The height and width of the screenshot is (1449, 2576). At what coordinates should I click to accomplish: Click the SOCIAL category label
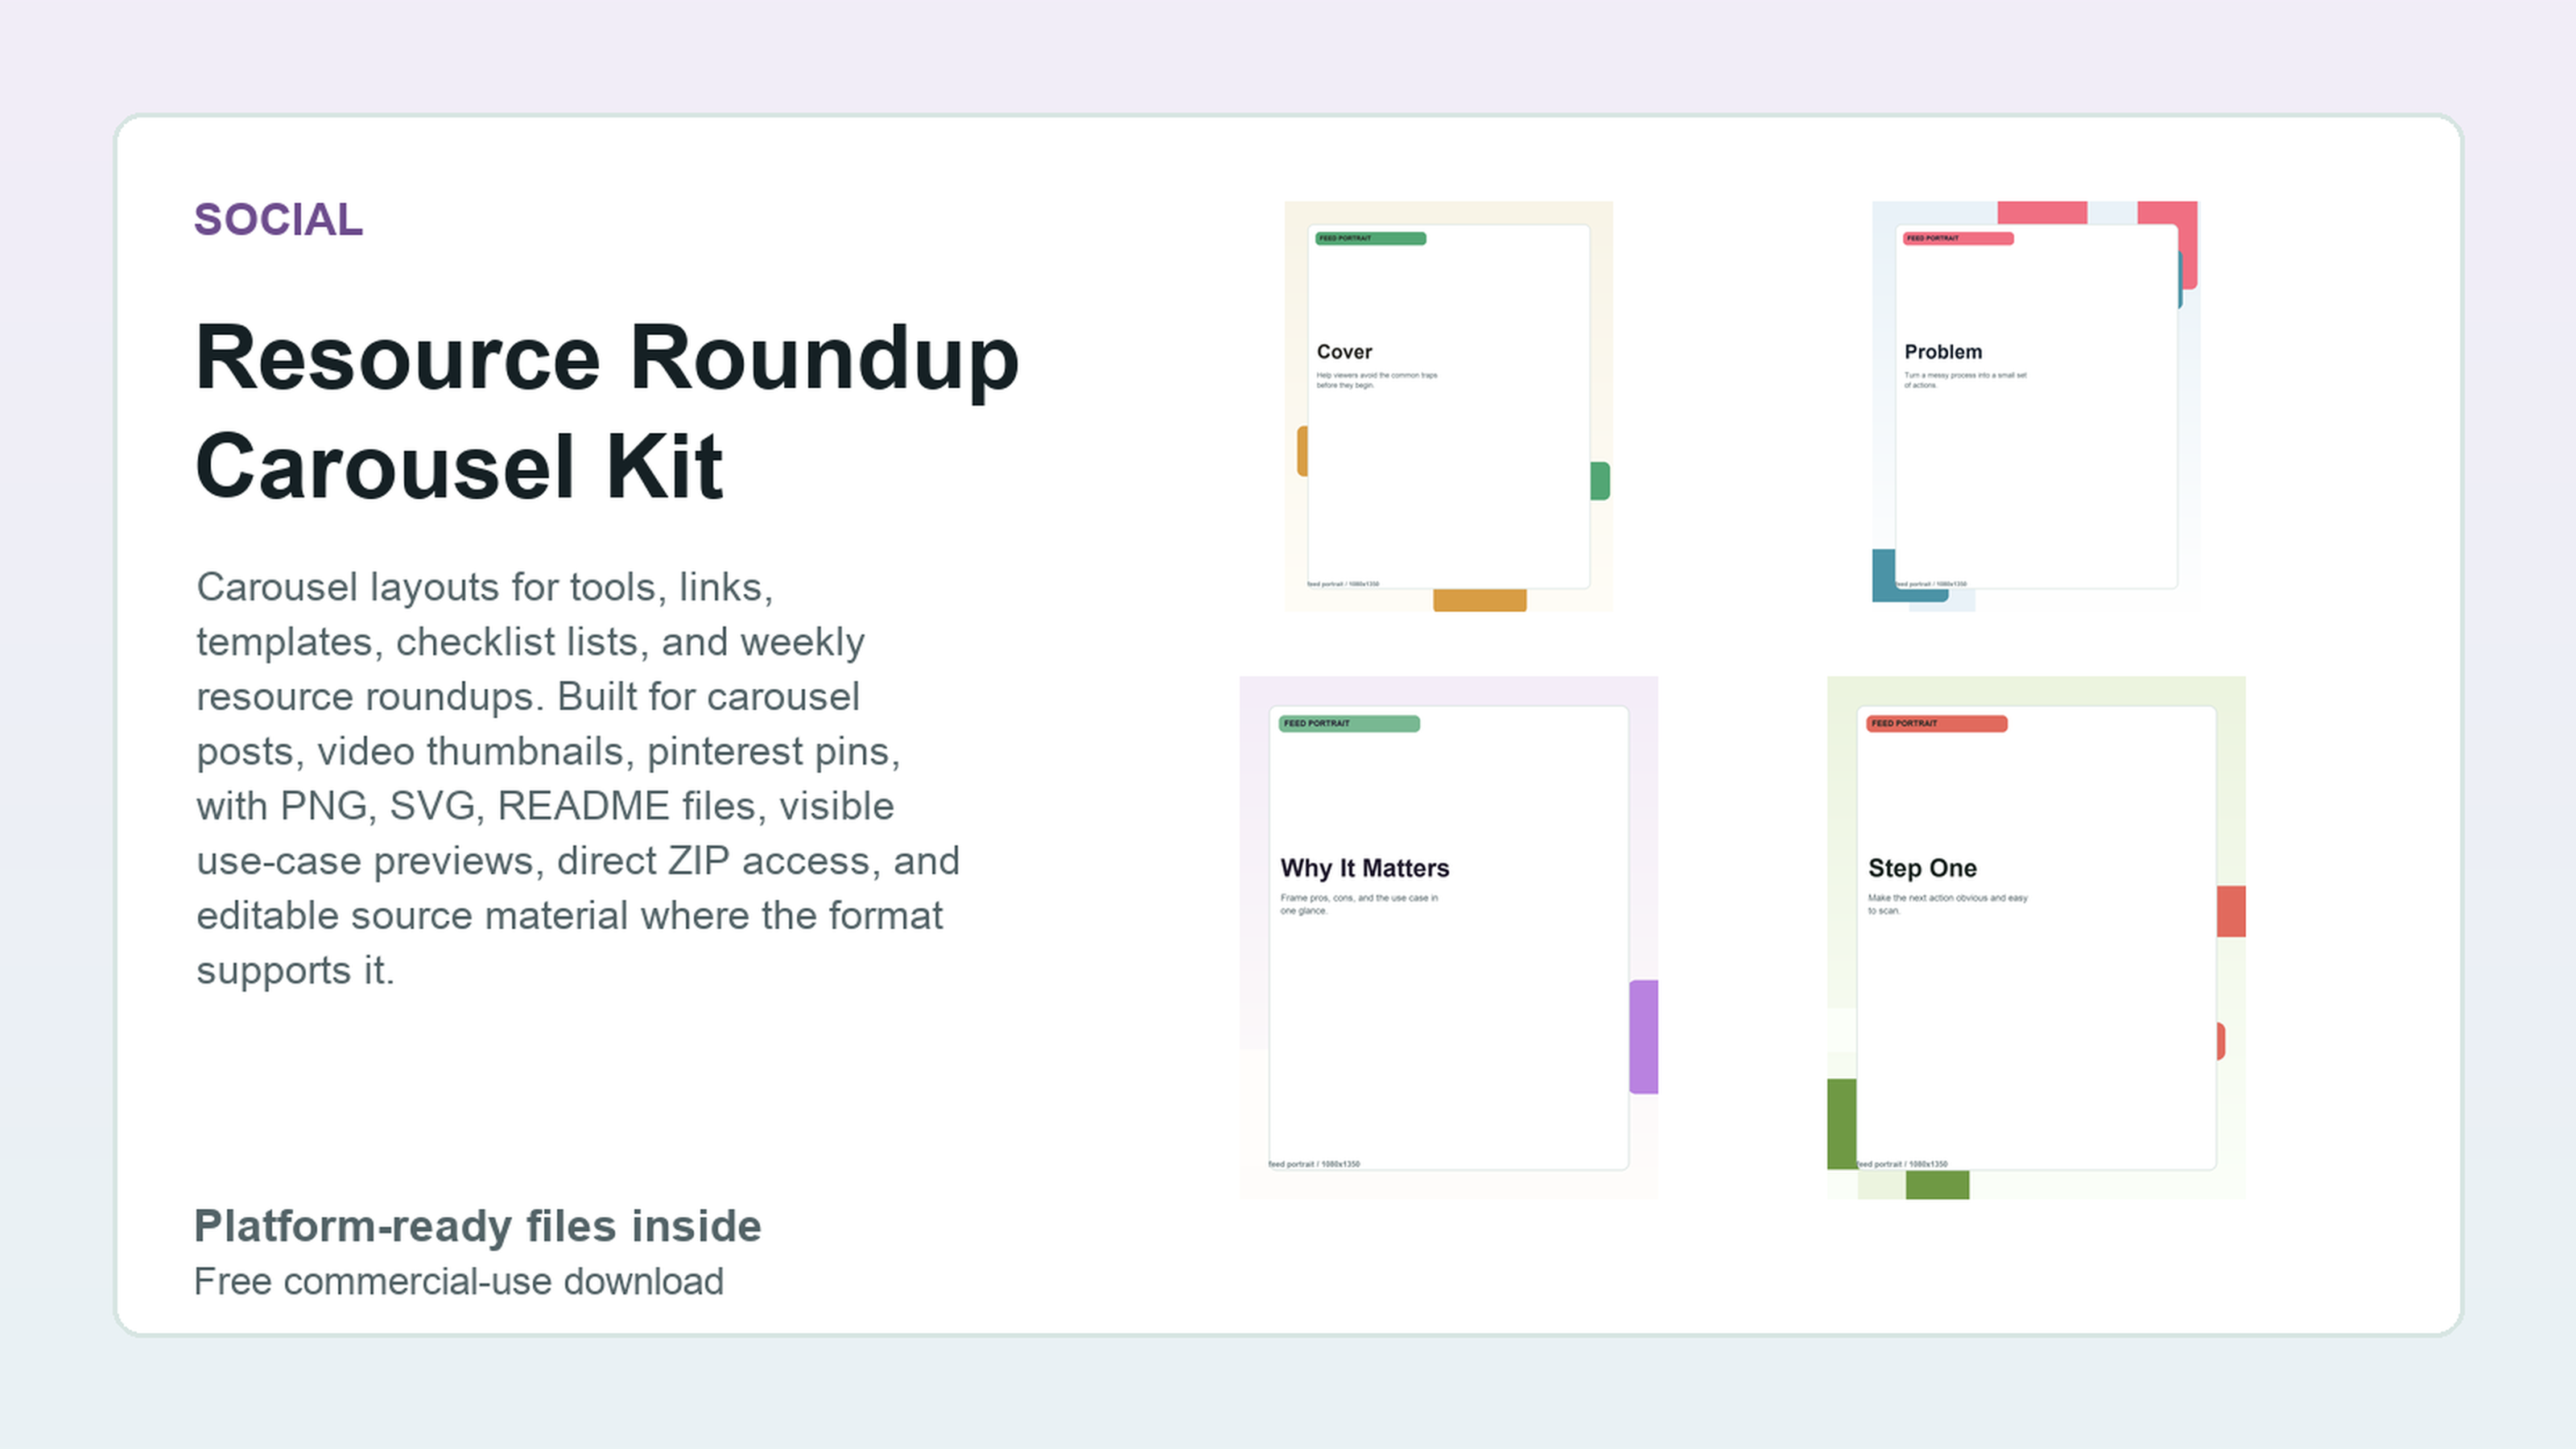pyautogui.click(x=278, y=219)
